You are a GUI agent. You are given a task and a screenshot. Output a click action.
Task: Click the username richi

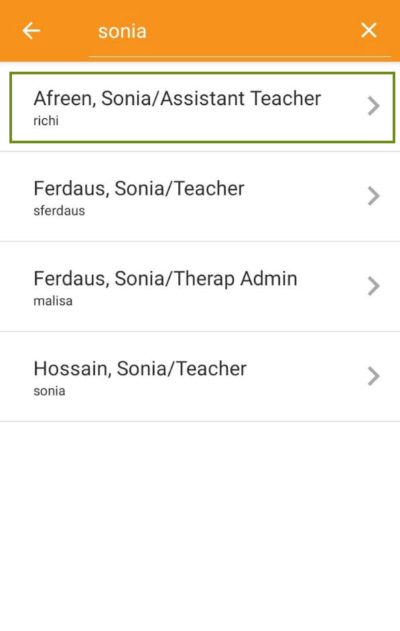coord(46,121)
